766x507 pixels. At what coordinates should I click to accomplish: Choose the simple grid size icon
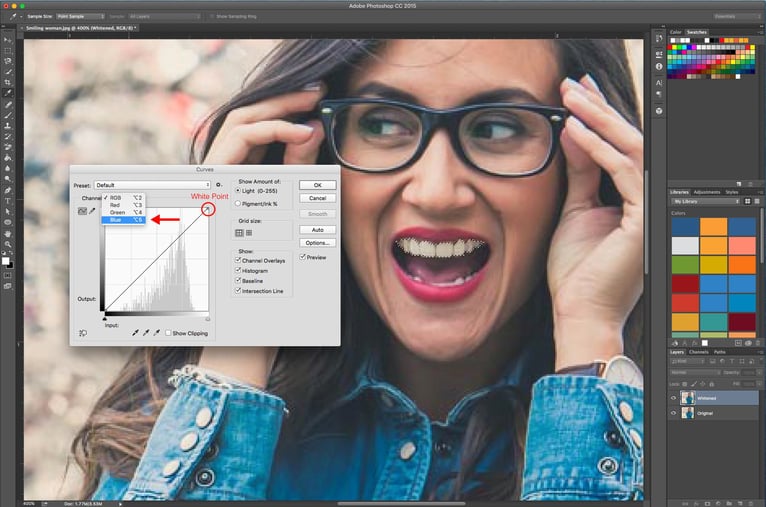[x=239, y=233]
